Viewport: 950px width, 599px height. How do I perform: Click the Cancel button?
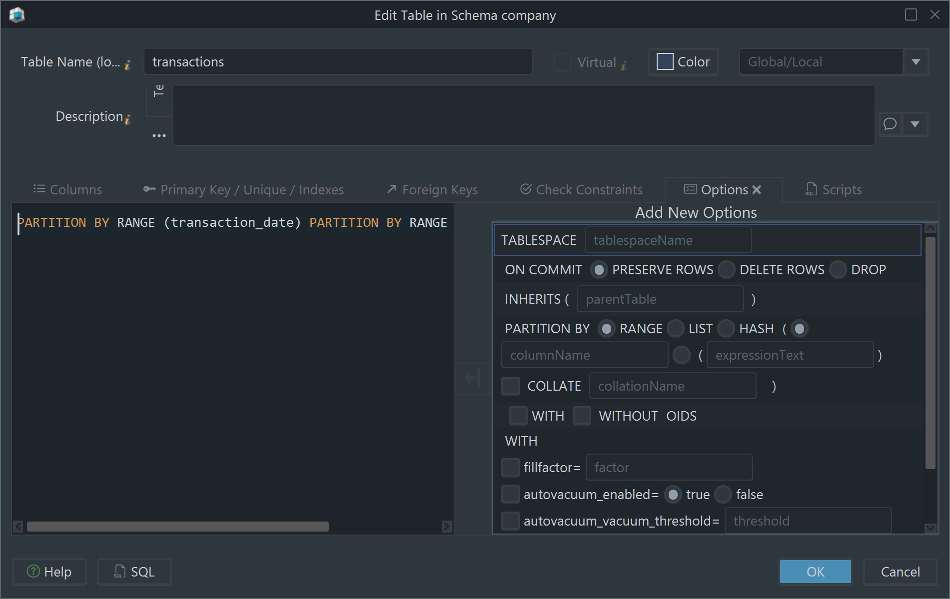900,572
